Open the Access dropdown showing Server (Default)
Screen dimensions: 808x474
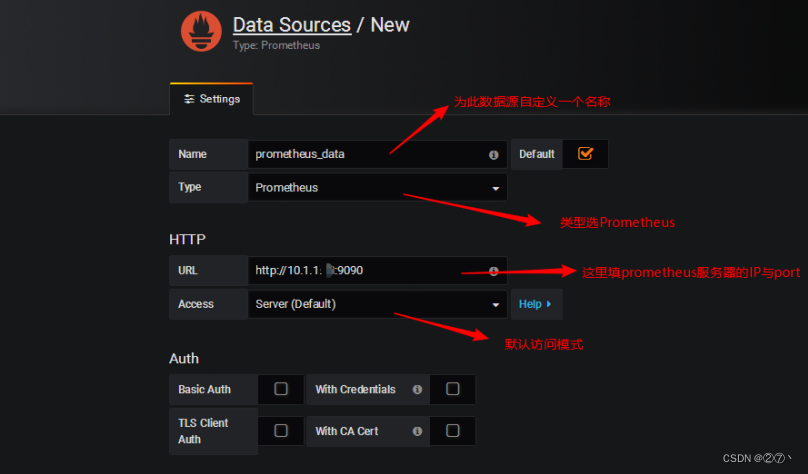click(378, 304)
